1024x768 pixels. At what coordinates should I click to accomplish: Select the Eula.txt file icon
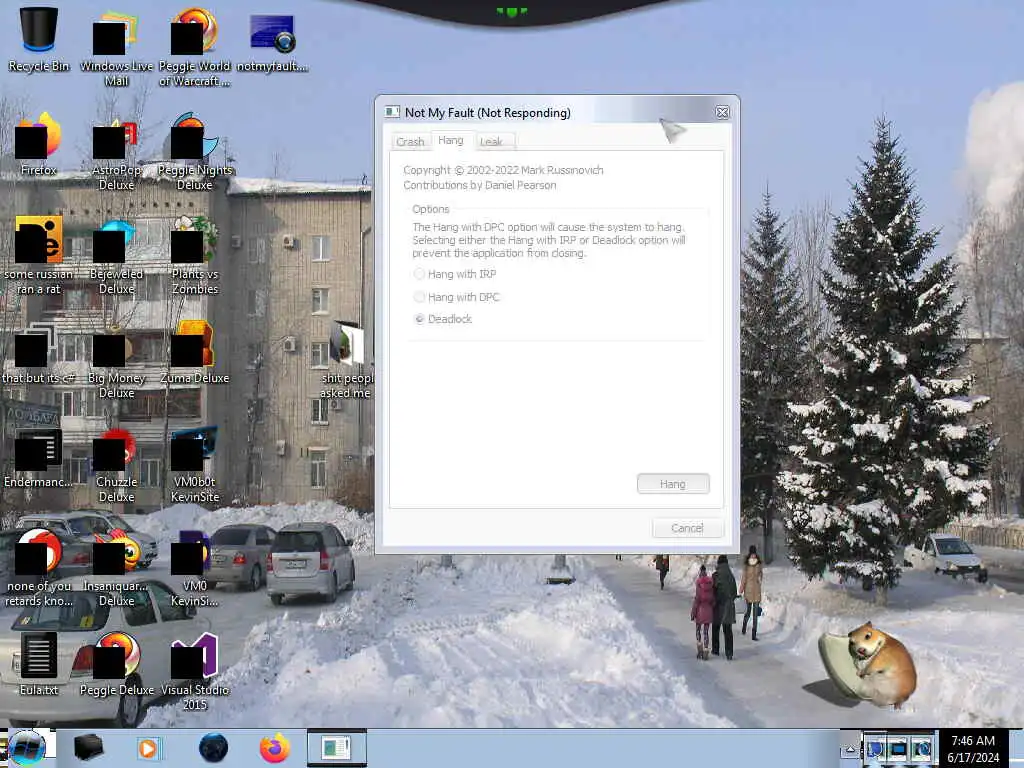(39, 662)
